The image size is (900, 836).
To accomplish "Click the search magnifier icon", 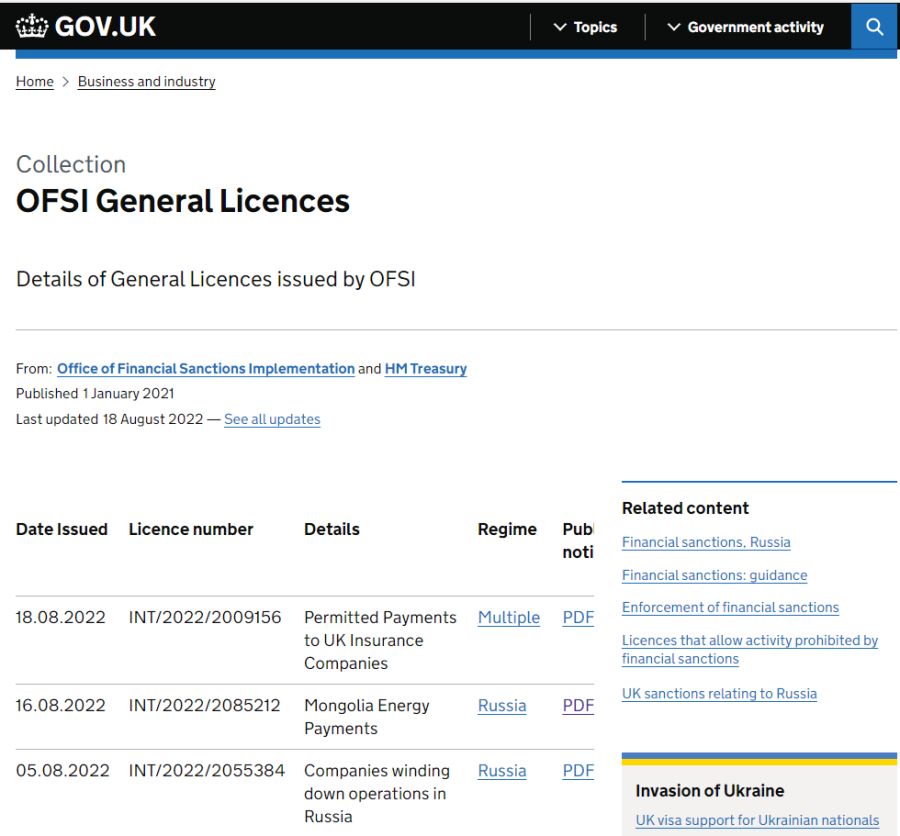I will point(874,26).
